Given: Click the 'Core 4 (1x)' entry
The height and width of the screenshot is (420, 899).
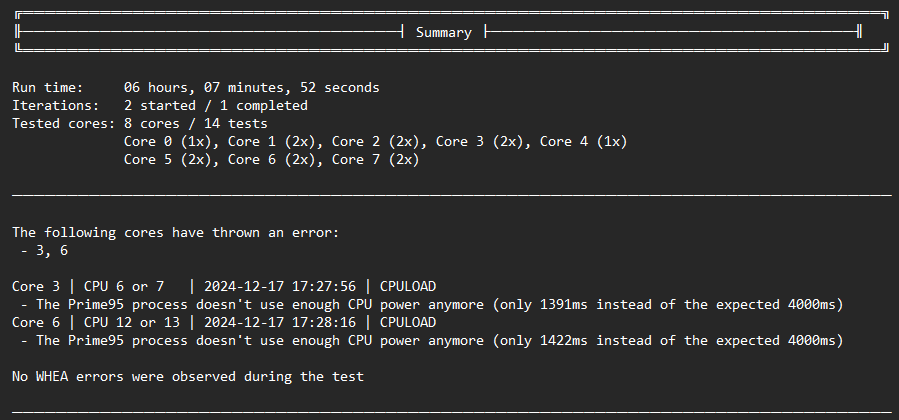Looking at the screenshot, I should point(583,141).
